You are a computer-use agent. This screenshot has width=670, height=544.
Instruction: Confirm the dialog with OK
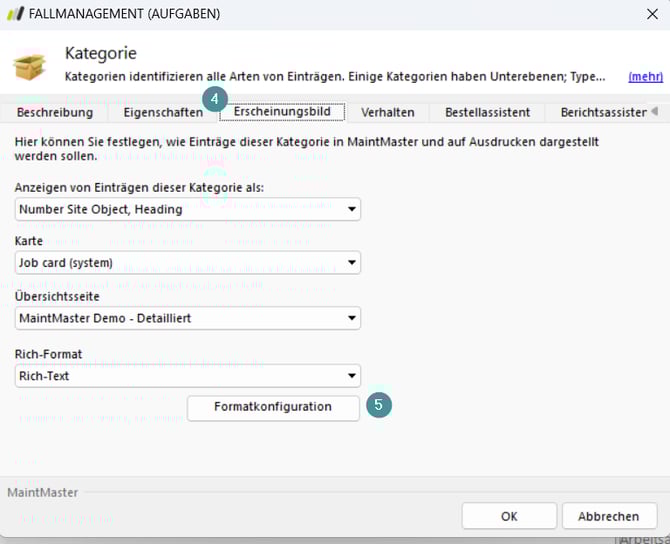[508, 516]
